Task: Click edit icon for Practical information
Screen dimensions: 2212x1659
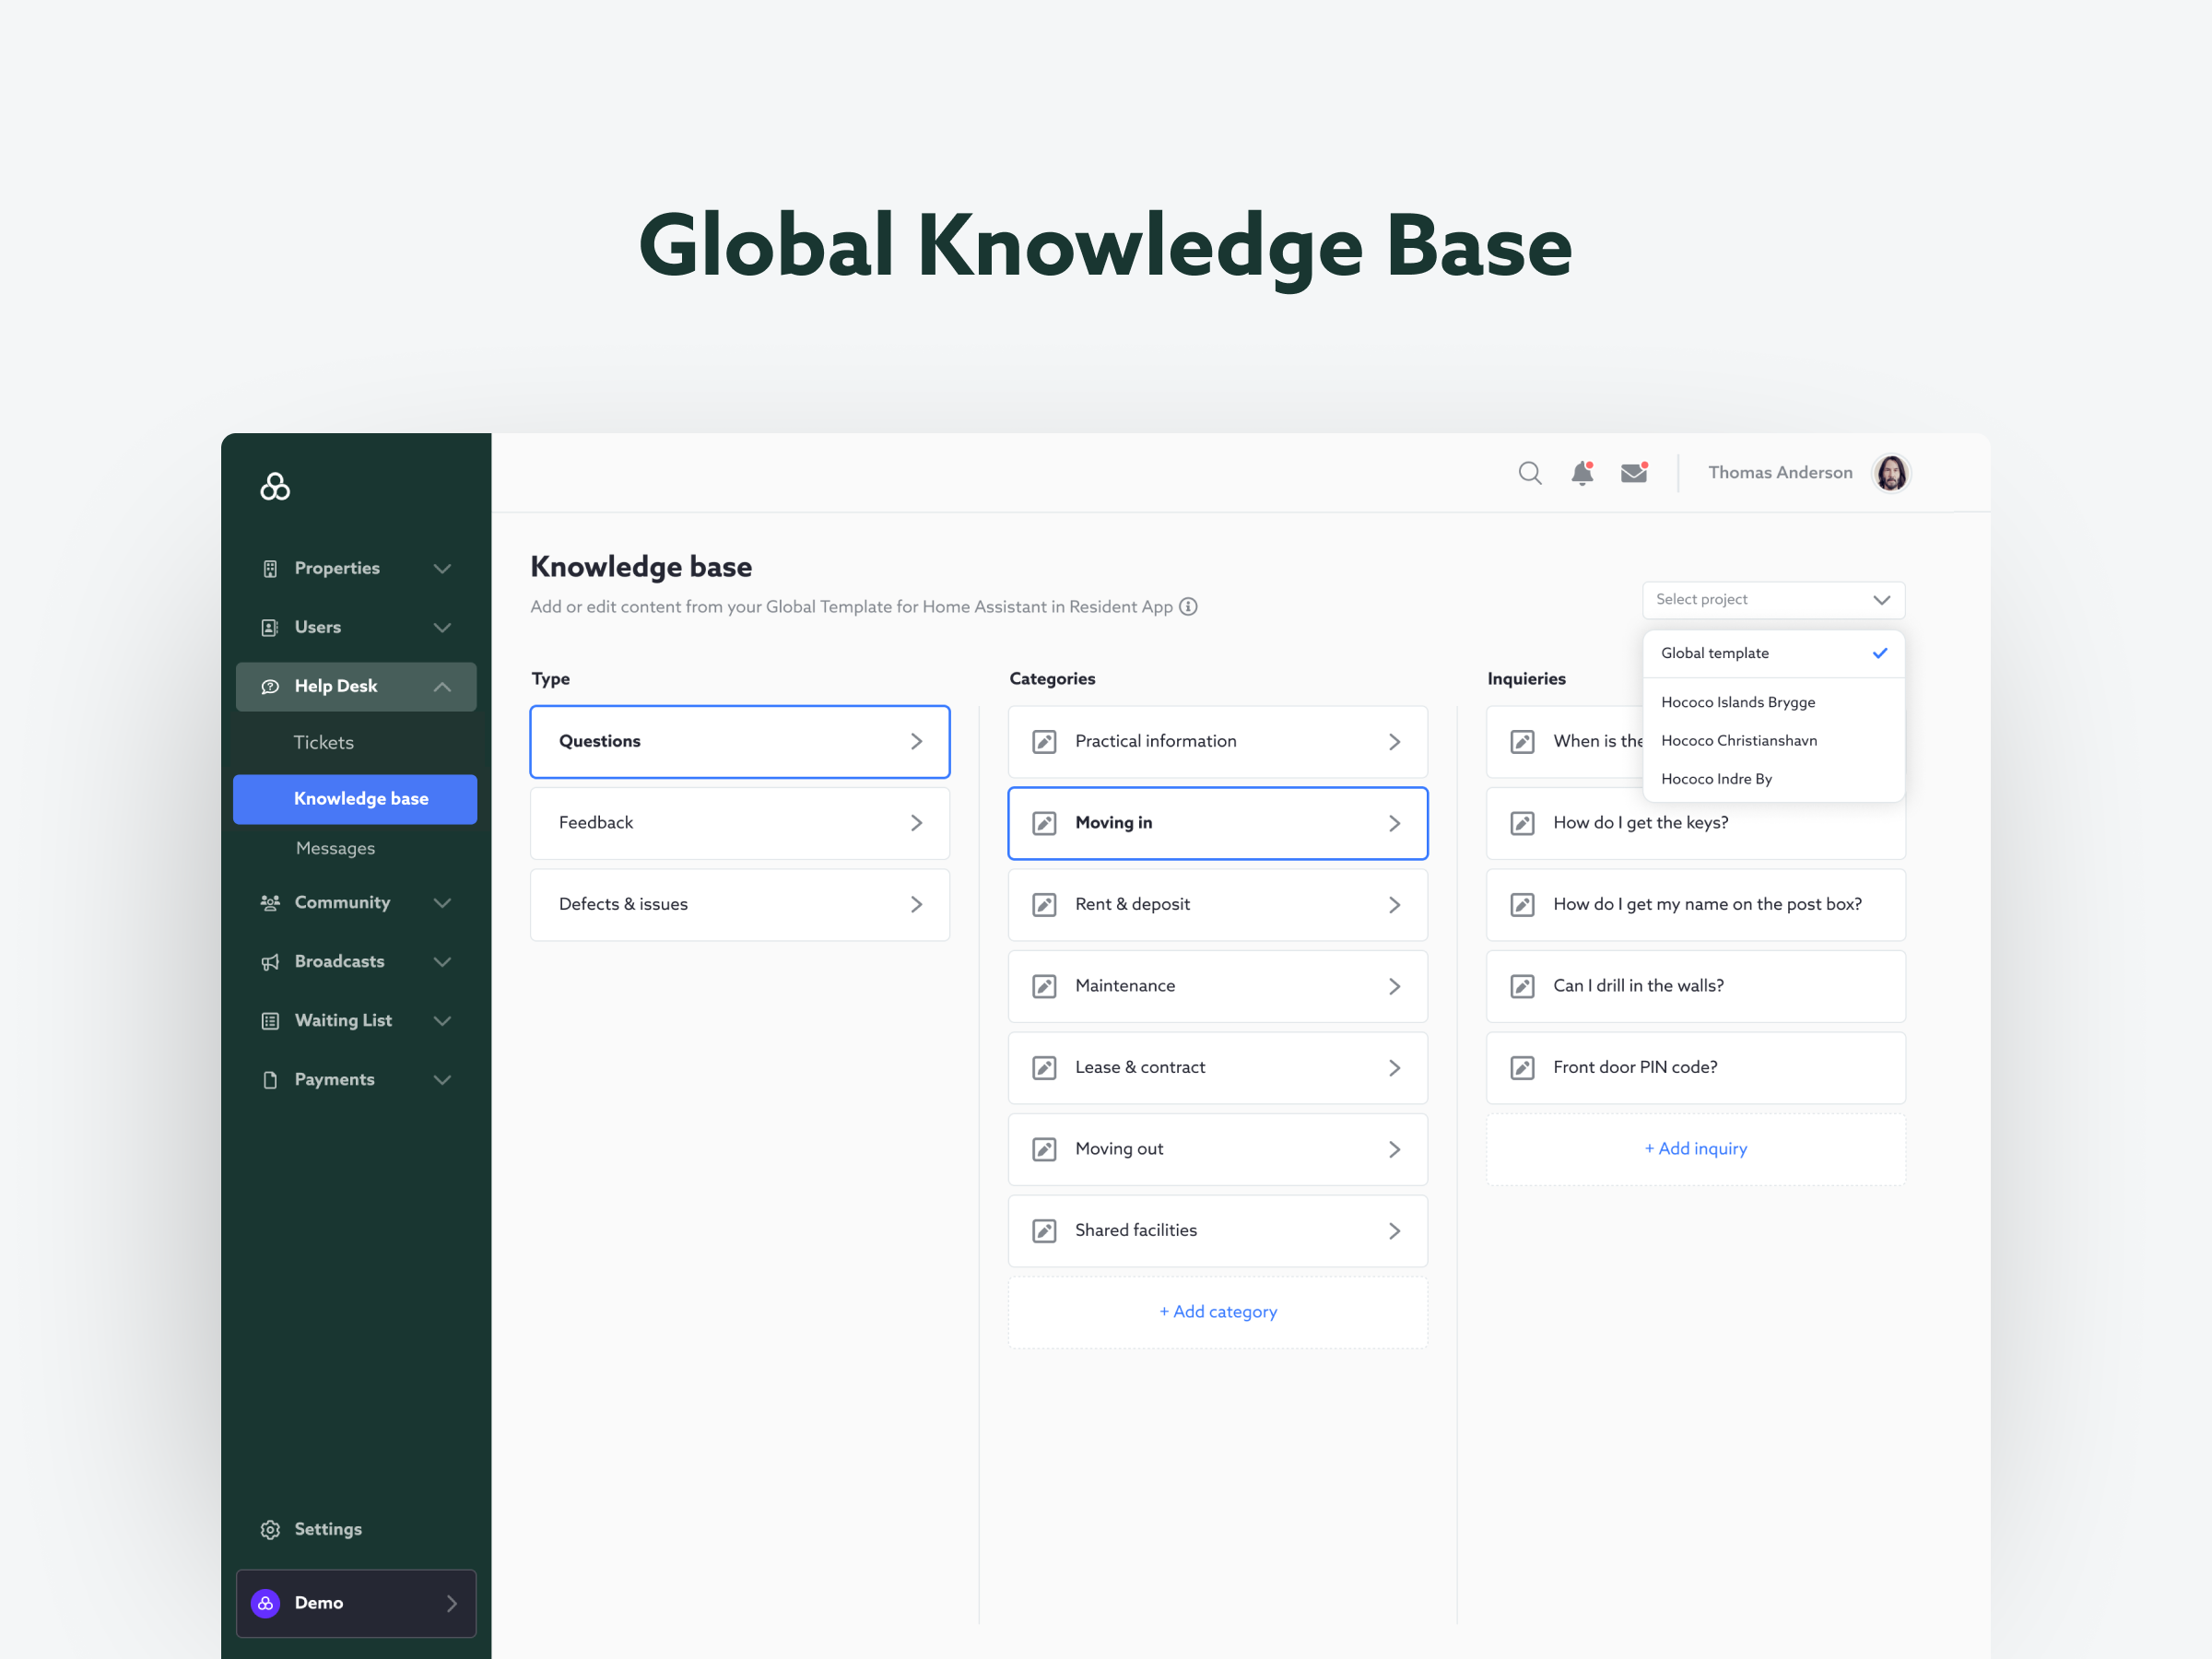Action: (1044, 742)
